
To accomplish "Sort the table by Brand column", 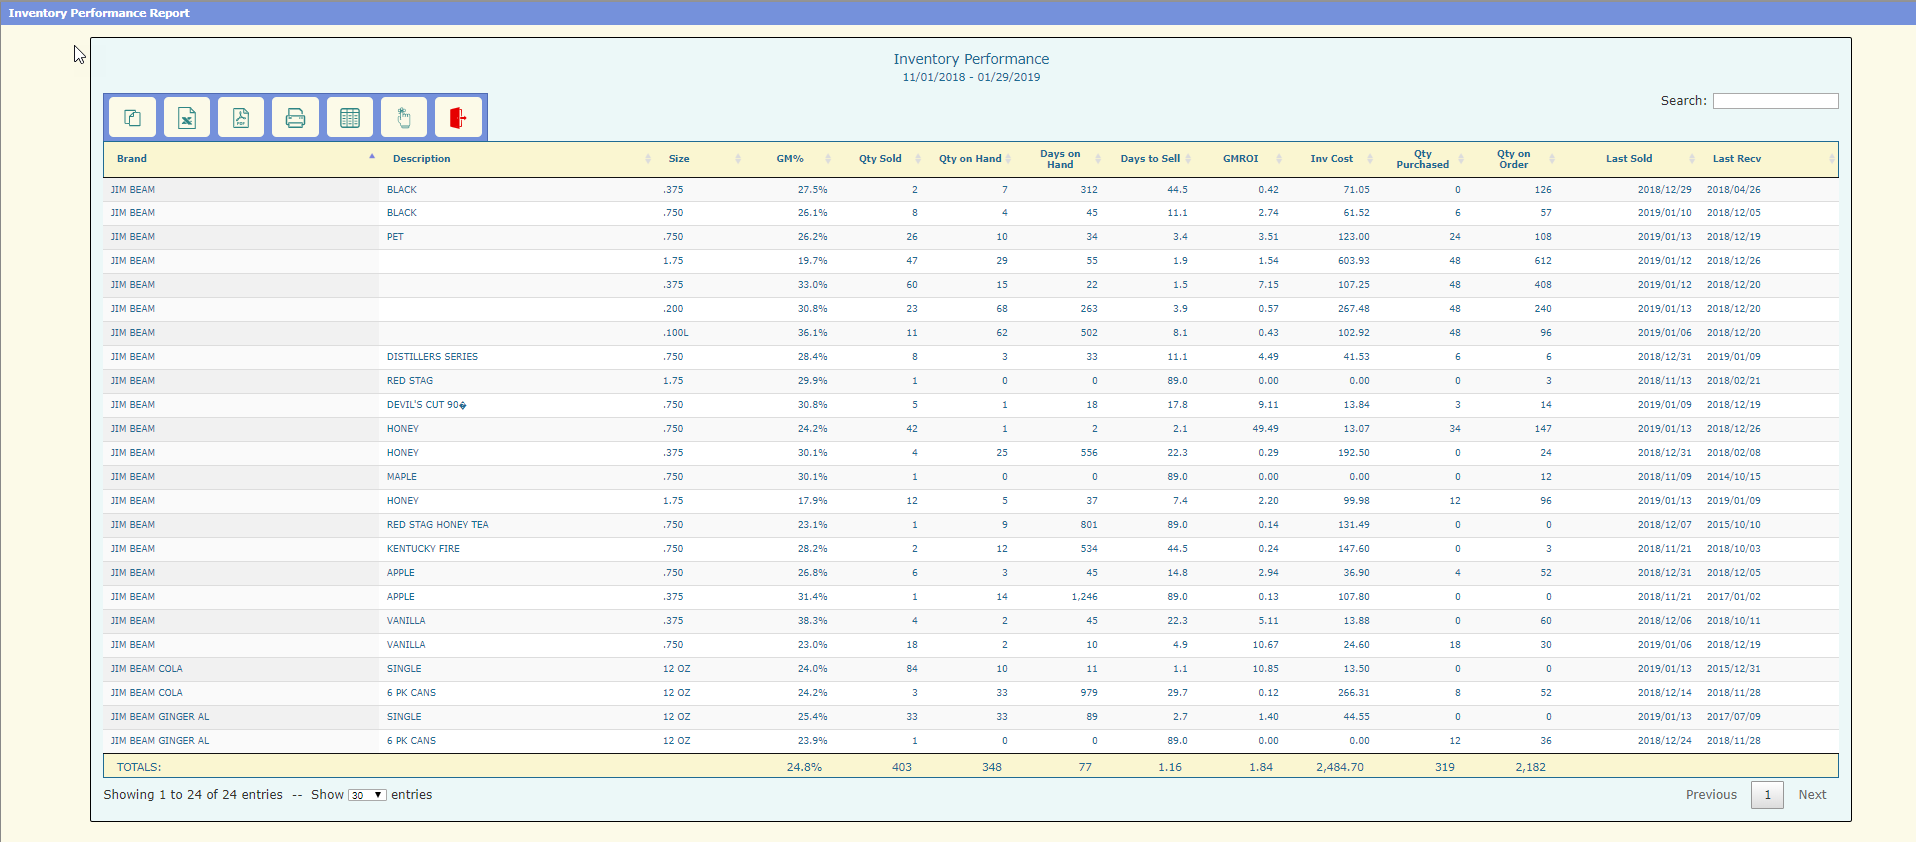I will click(132, 159).
